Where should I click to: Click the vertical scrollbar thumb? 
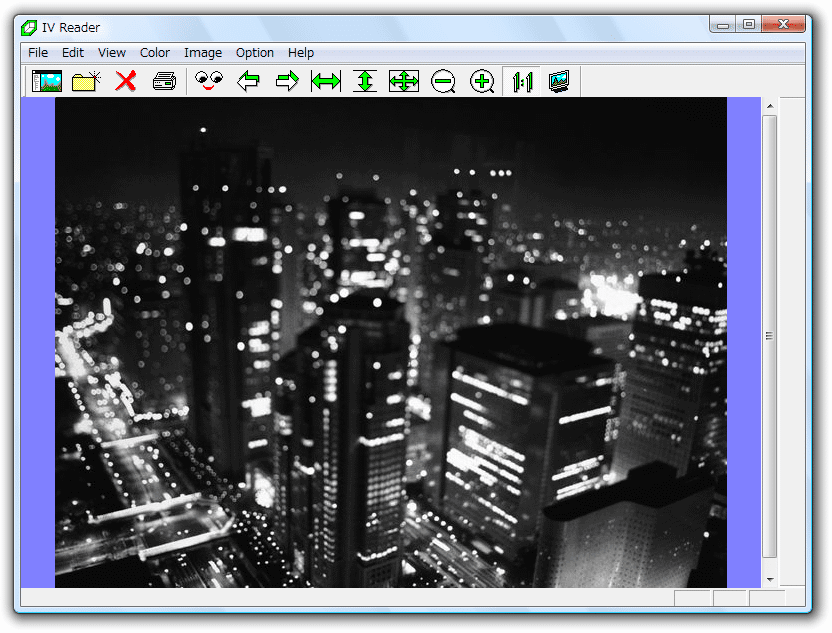pyautogui.click(x=770, y=336)
